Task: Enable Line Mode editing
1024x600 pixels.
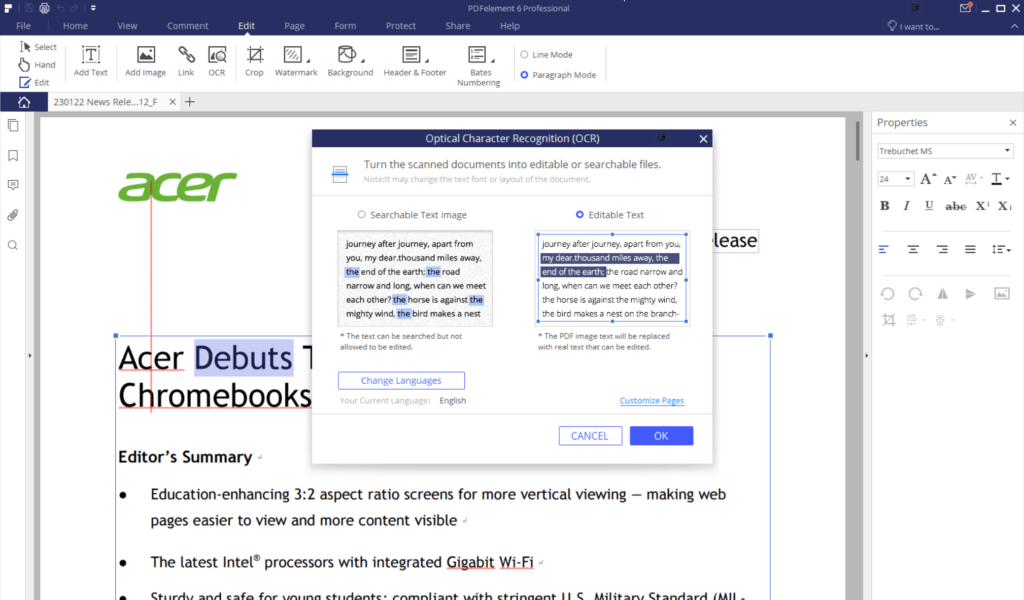Action: pyautogui.click(x=524, y=55)
